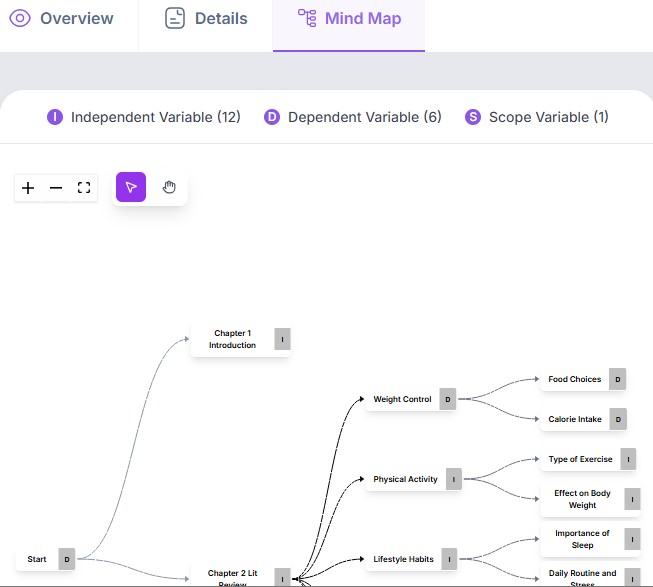Select the Importance of Sleep node
Screen dimensions: 653x587
590,539
